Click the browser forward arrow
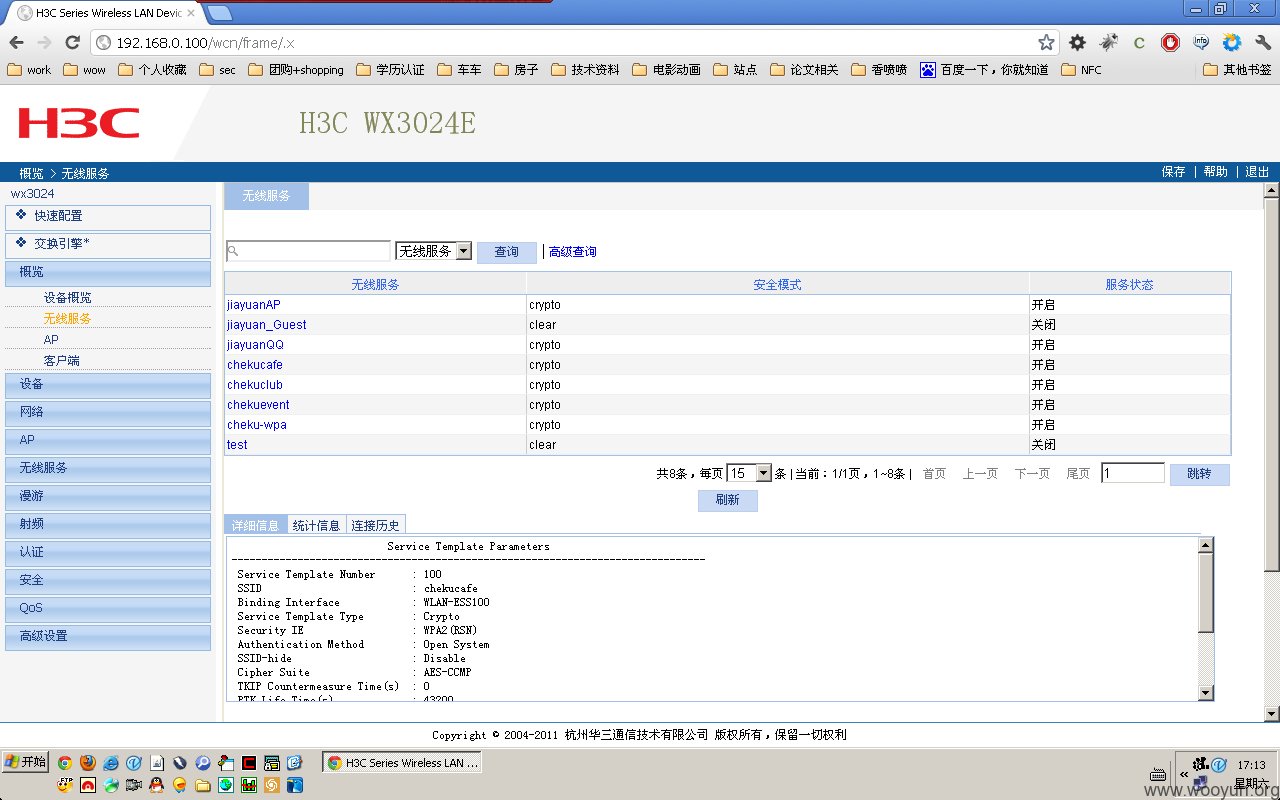 pyautogui.click(x=44, y=42)
